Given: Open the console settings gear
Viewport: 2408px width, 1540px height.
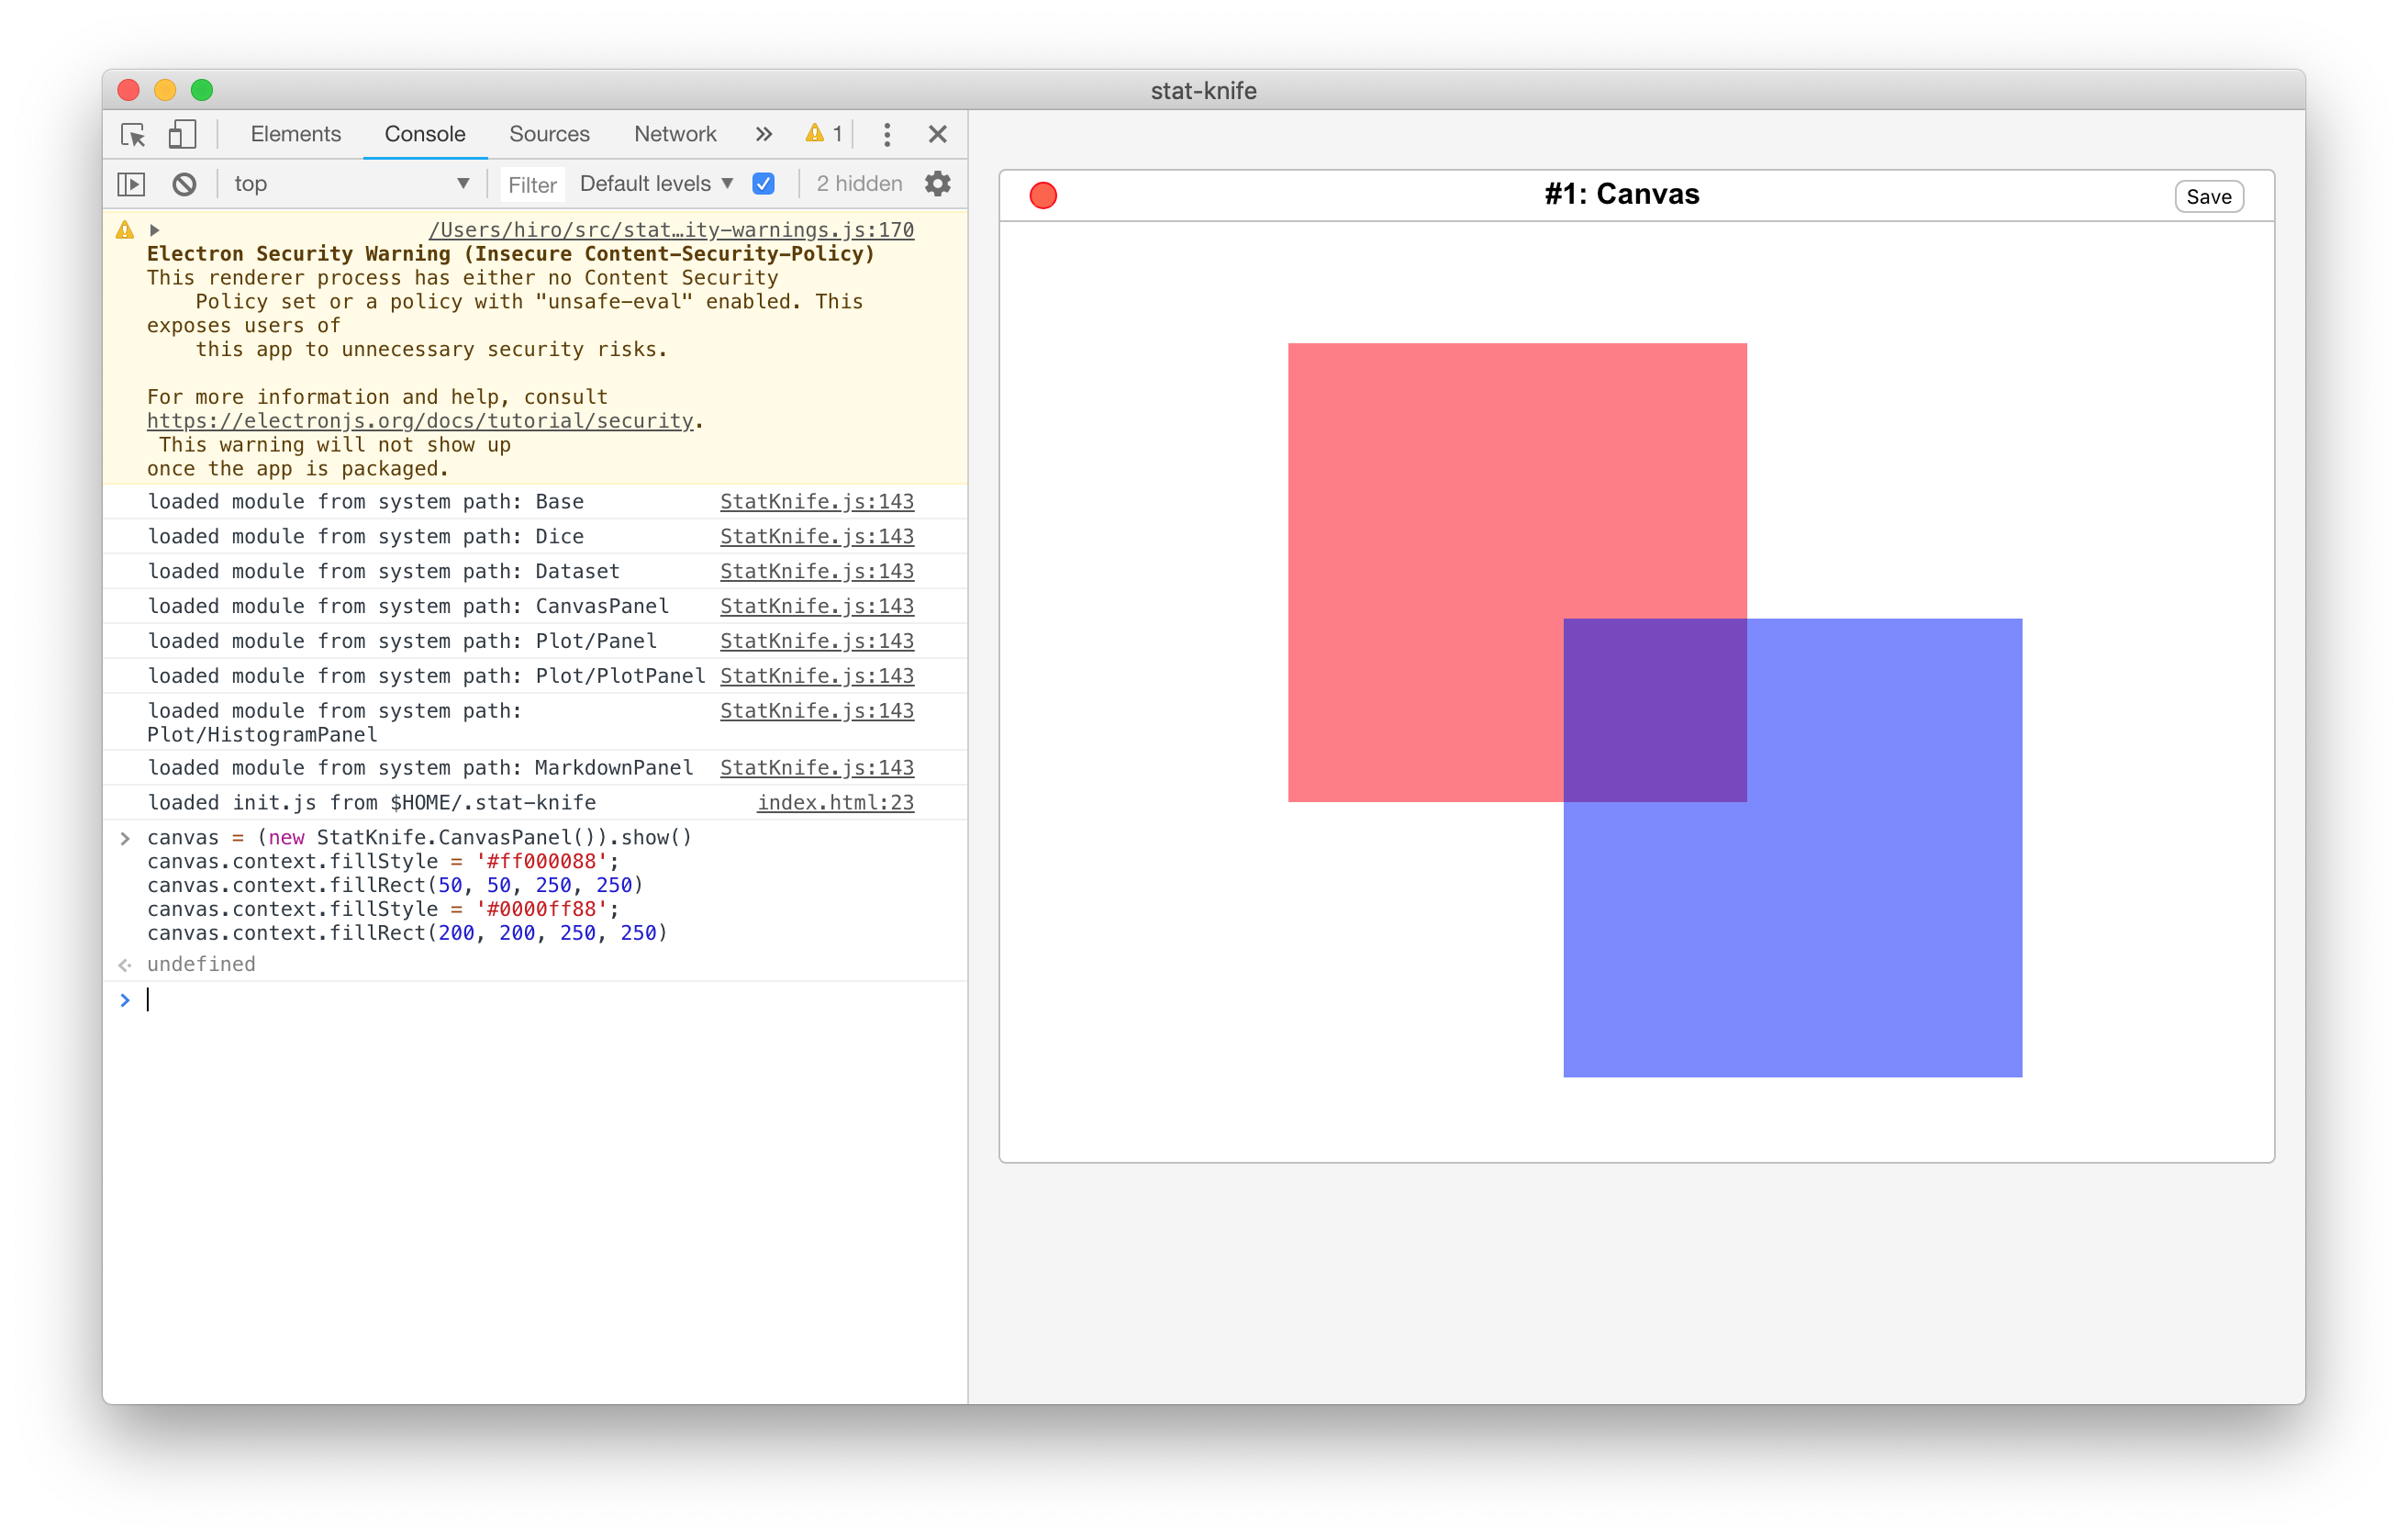Looking at the screenshot, I should [937, 184].
